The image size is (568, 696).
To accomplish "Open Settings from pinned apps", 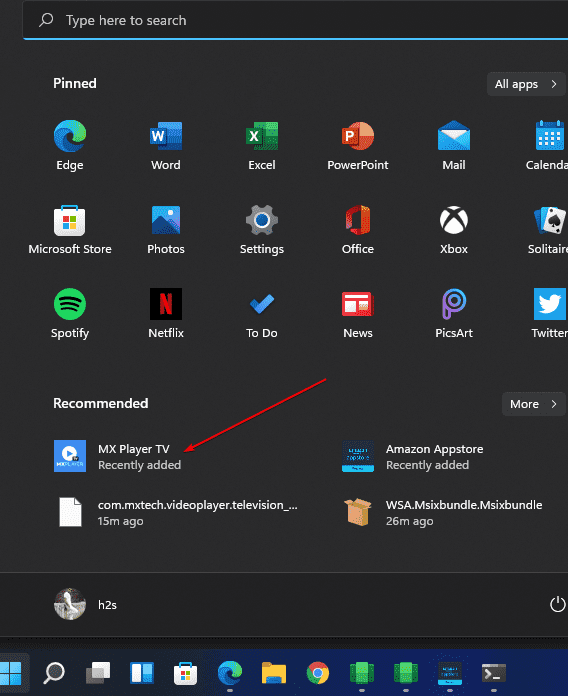I will tap(262, 229).
